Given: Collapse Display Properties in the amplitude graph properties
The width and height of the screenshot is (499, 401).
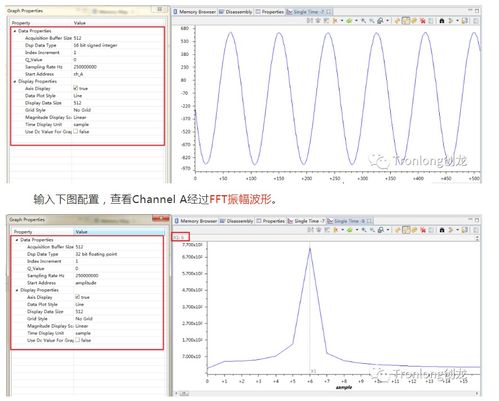Looking at the screenshot, I should (17, 290).
